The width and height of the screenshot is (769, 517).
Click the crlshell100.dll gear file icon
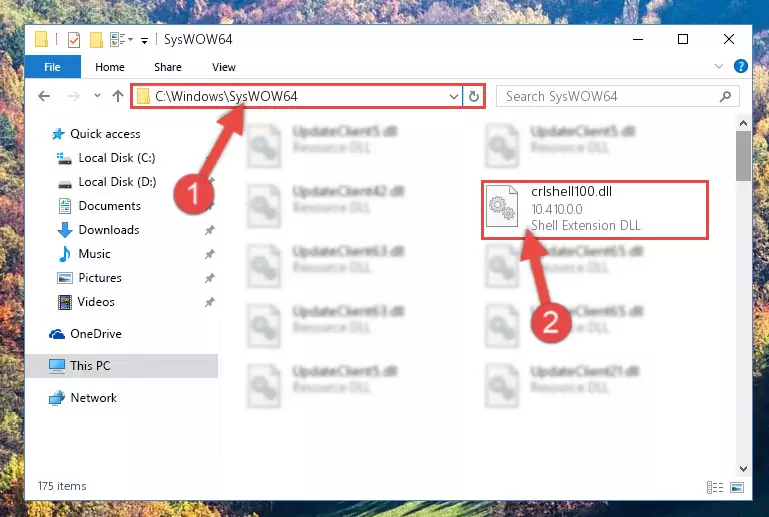502,206
